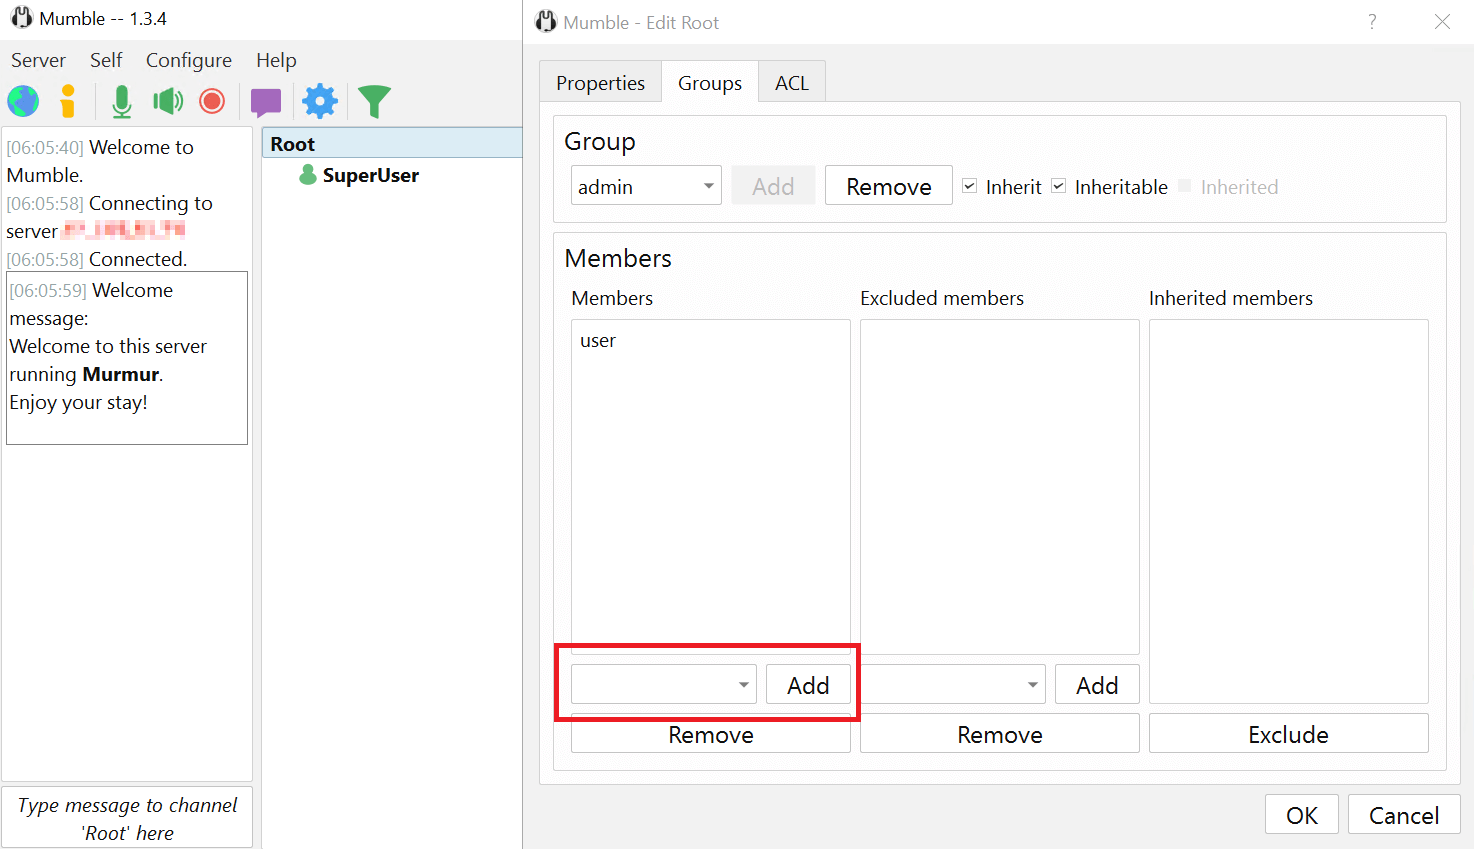This screenshot has height=849, width=1474.
Task: Confirm the dialog with OK
Action: point(1302,815)
